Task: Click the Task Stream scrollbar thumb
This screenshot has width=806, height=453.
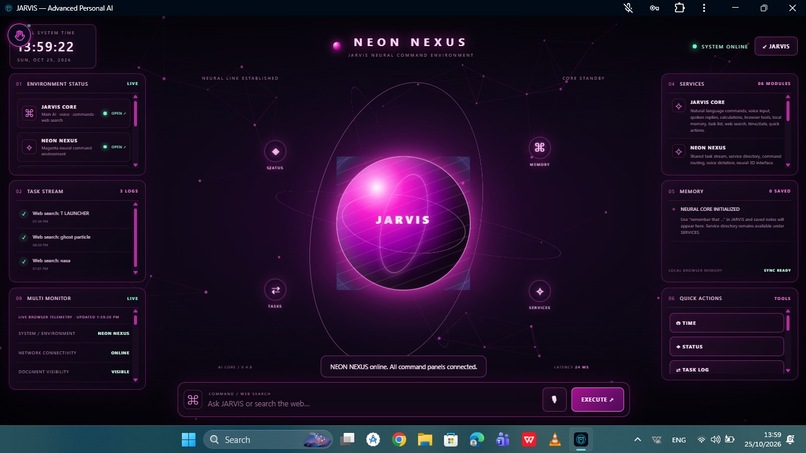Action: (x=136, y=237)
